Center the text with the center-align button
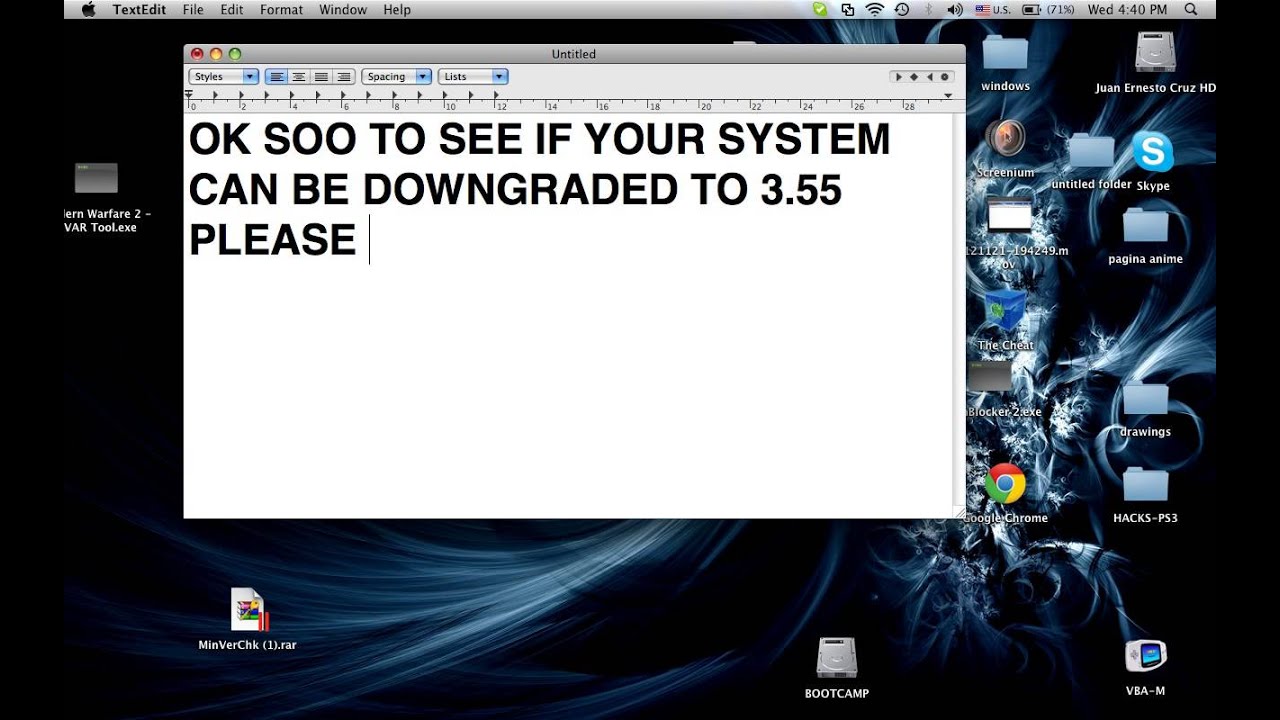Viewport: 1280px width, 720px height. tap(298, 77)
